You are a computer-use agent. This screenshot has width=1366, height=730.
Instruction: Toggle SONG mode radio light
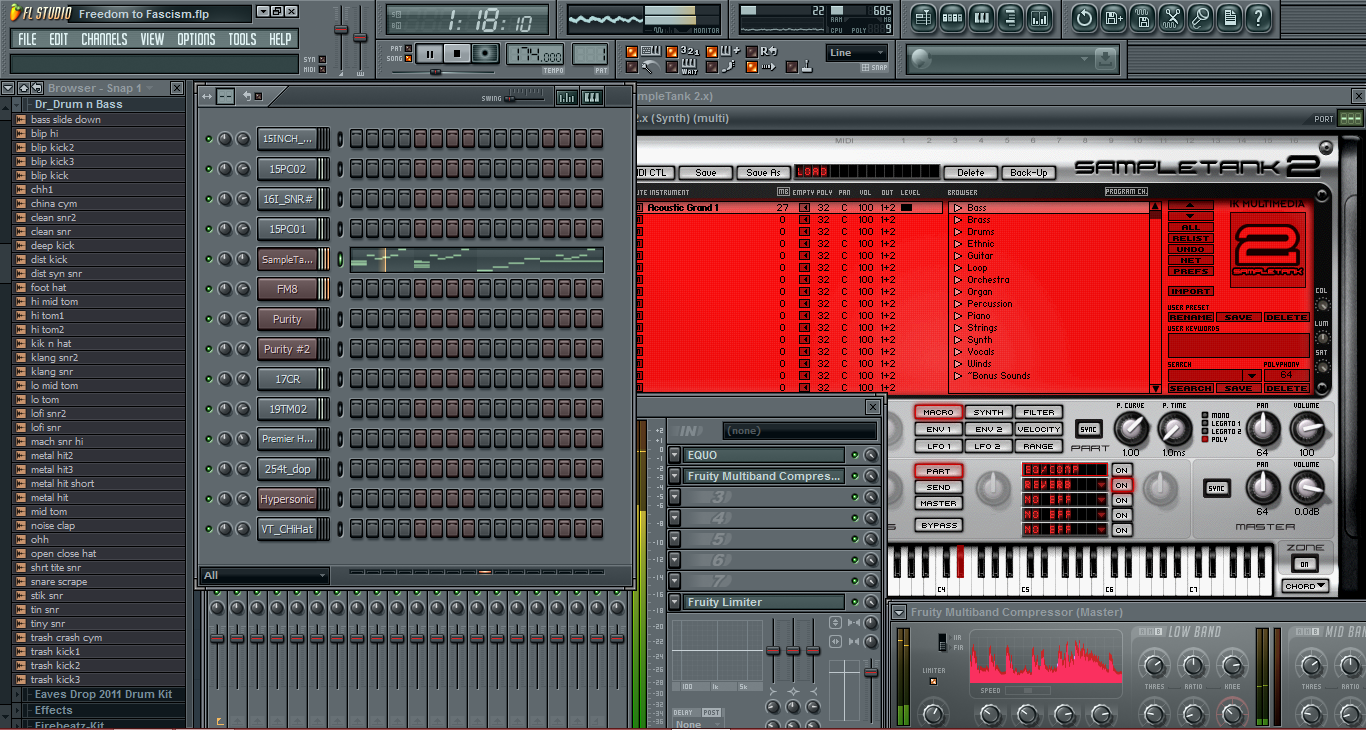tap(410, 59)
